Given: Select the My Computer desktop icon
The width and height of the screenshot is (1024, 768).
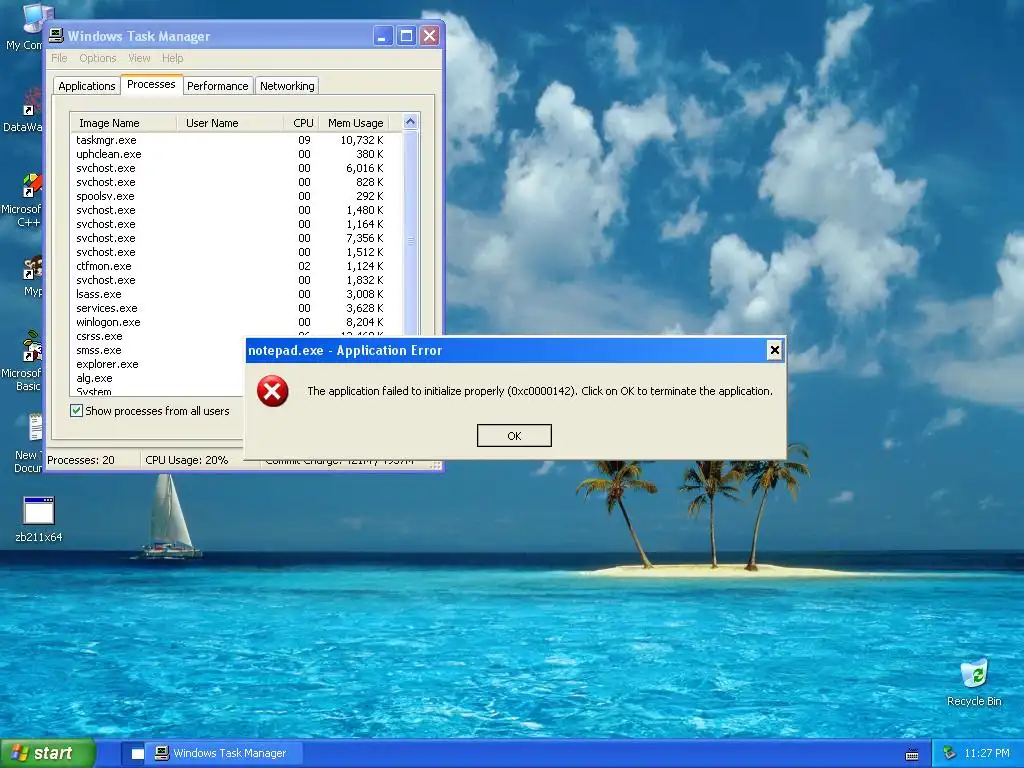Looking at the screenshot, I should 27,27.
